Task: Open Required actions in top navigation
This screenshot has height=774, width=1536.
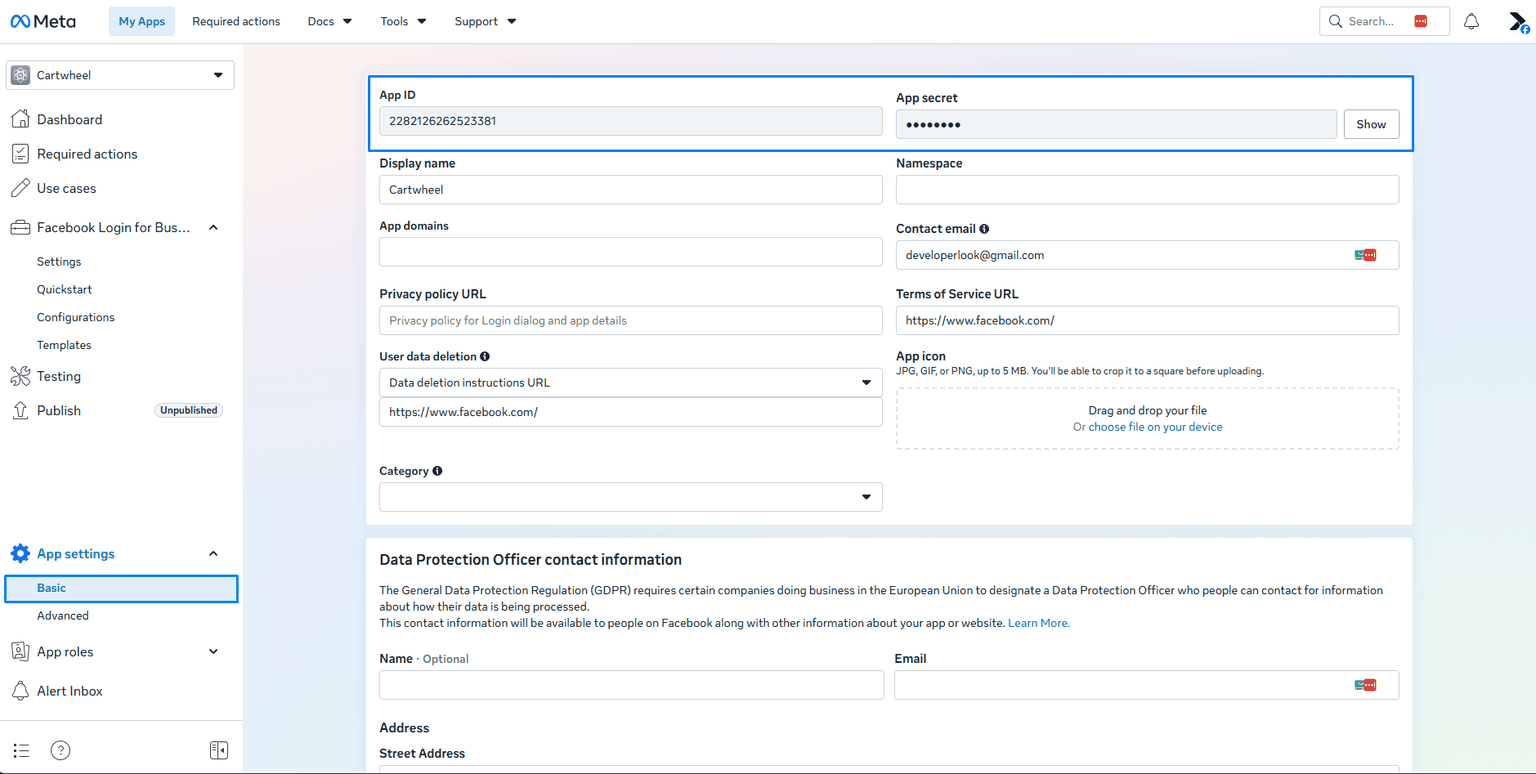Action: 236,21
